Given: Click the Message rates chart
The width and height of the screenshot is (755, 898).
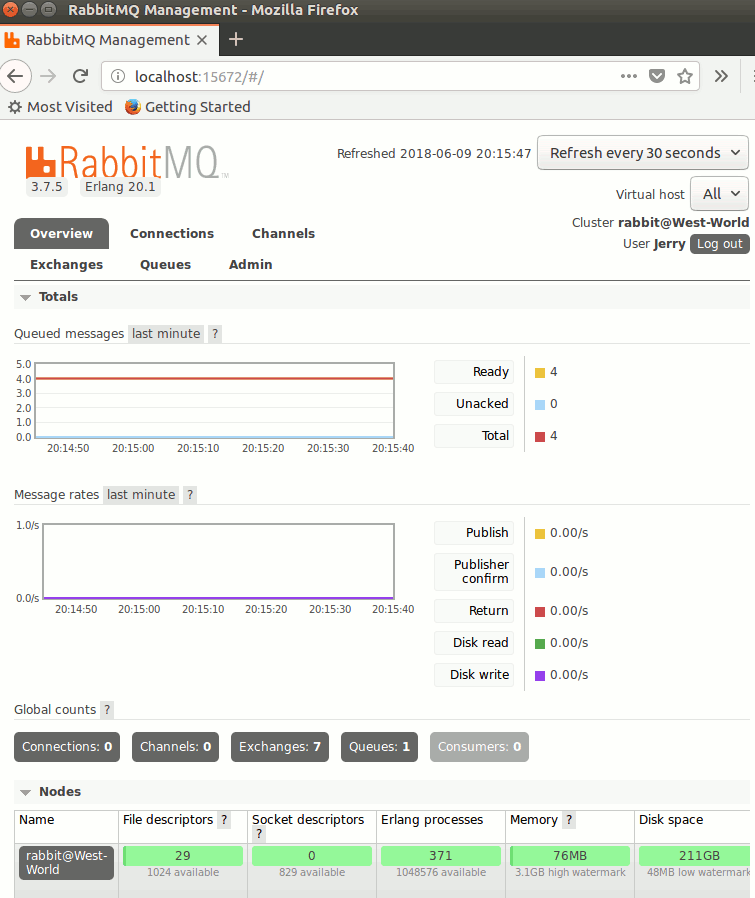Looking at the screenshot, I should pyautogui.click(x=218, y=561).
